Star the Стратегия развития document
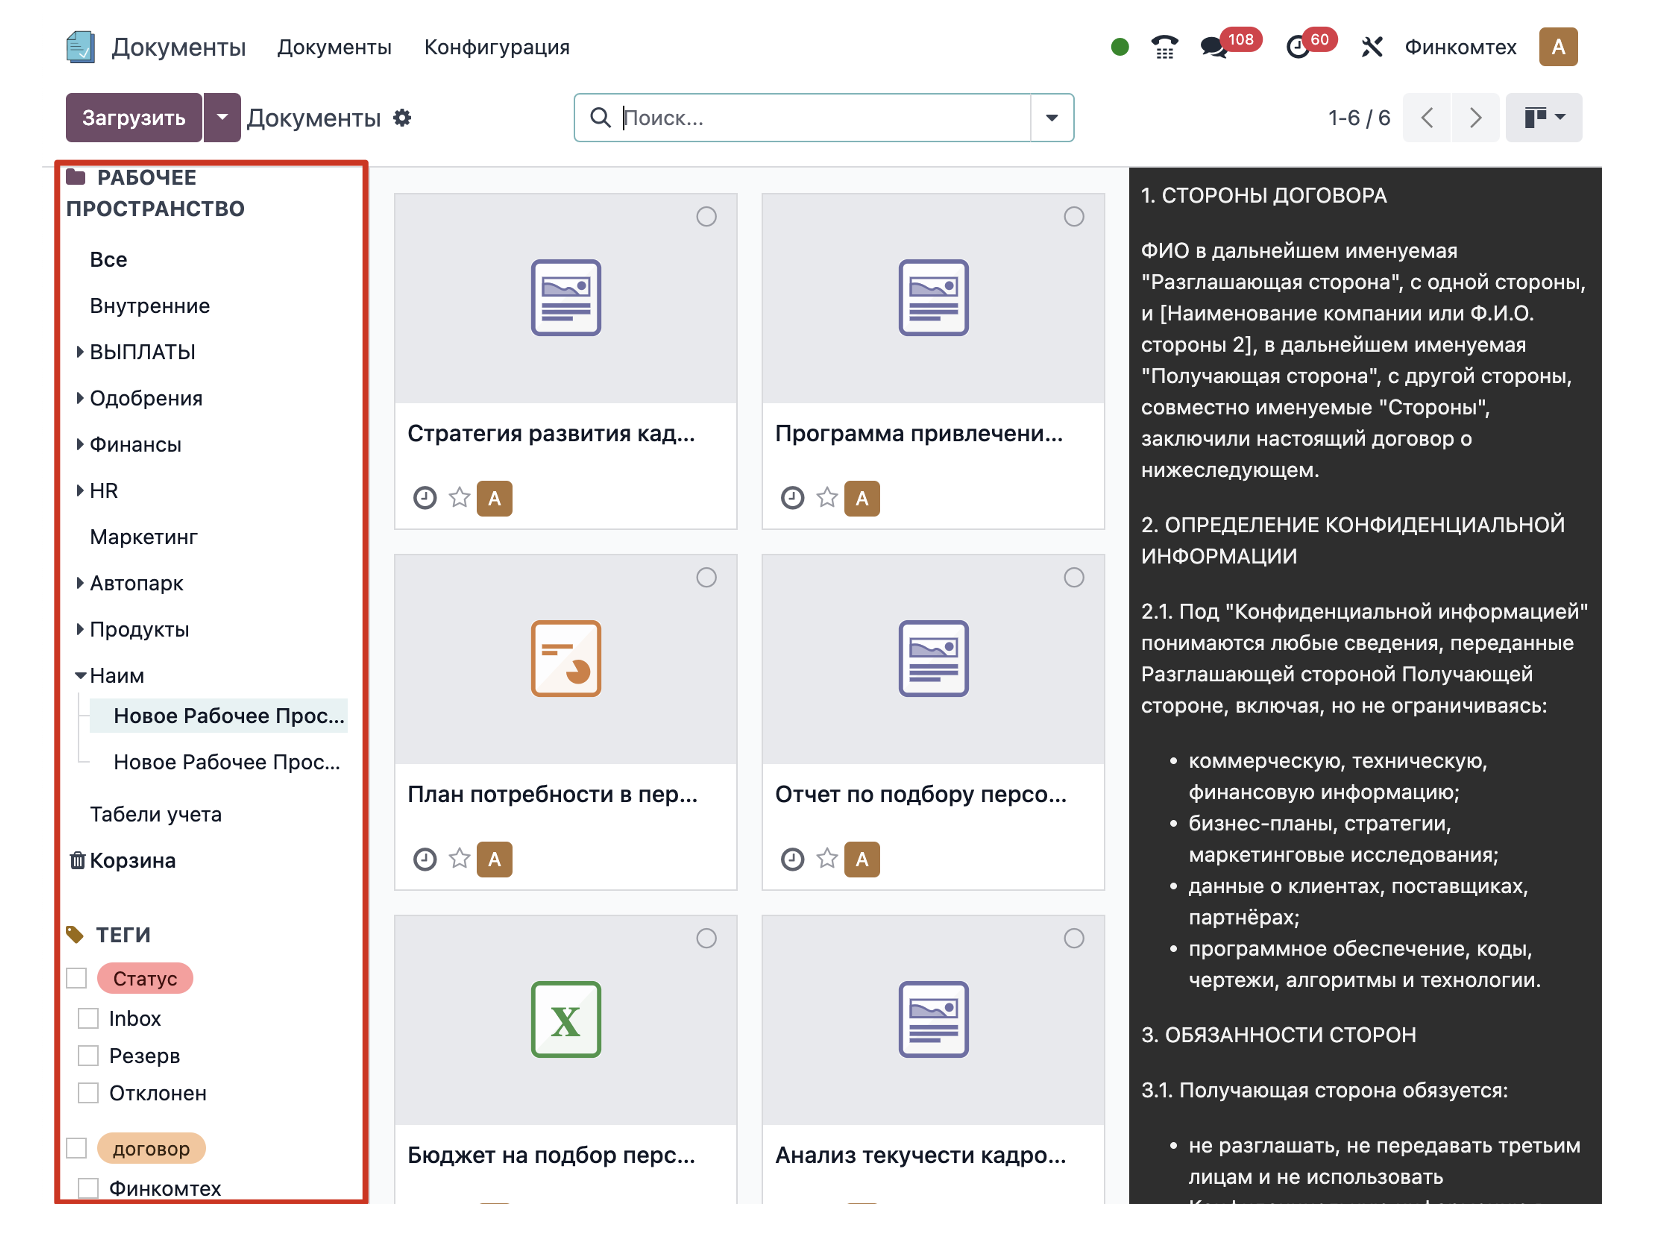The height and width of the screenshot is (1238, 1654). (459, 498)
